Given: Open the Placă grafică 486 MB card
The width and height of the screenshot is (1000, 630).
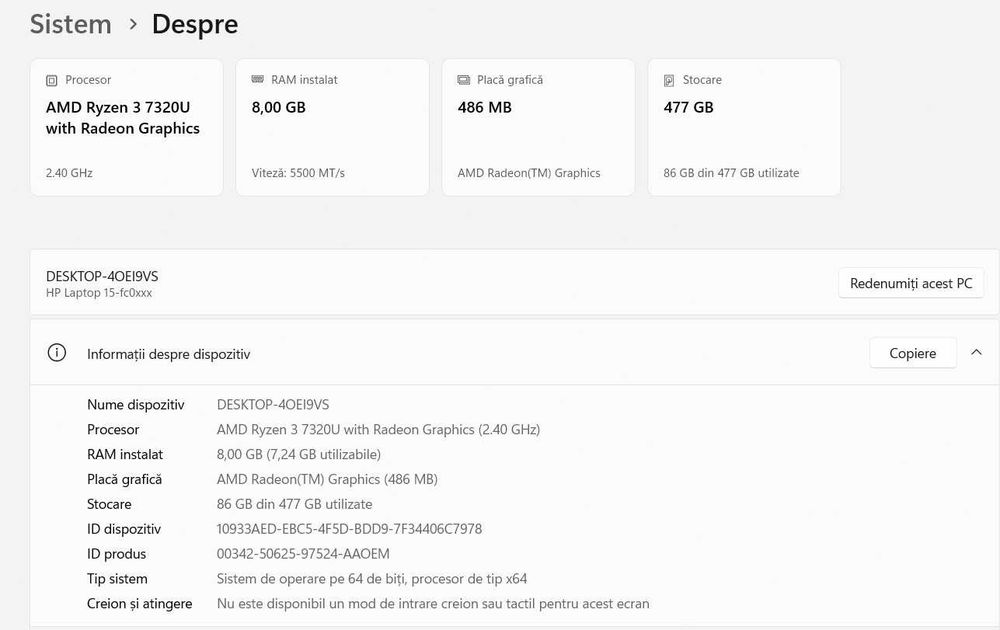Looking at the screenshot, I should 538,128.
